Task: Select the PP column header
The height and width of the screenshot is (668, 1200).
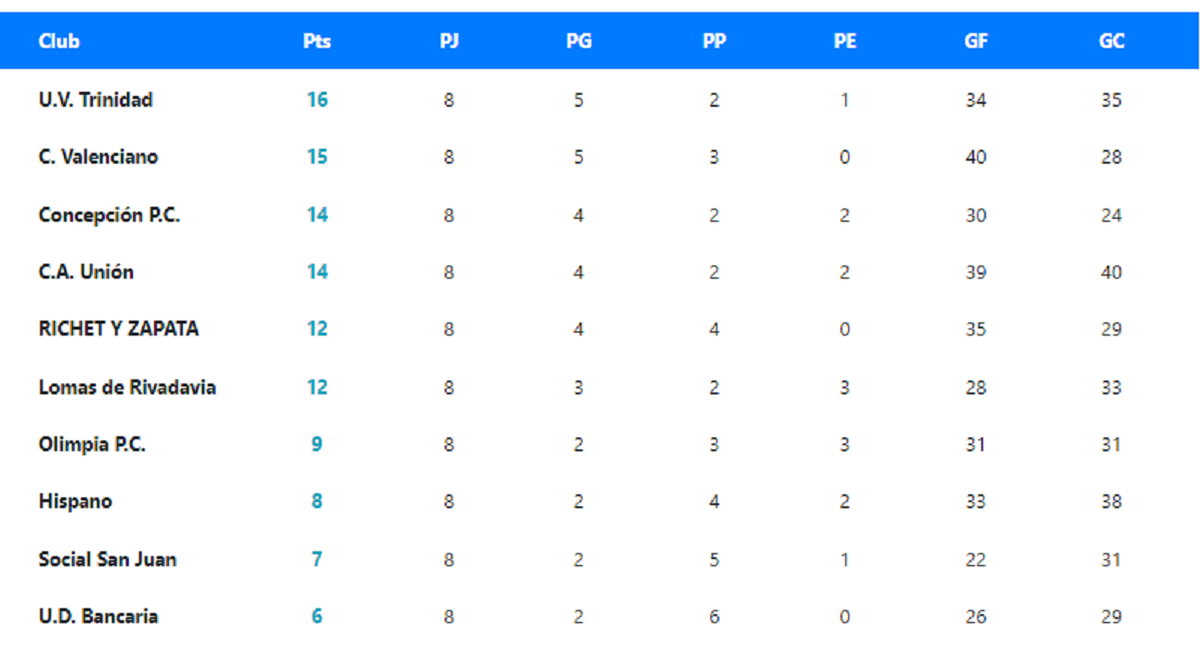Action: (x=714, y=41)
